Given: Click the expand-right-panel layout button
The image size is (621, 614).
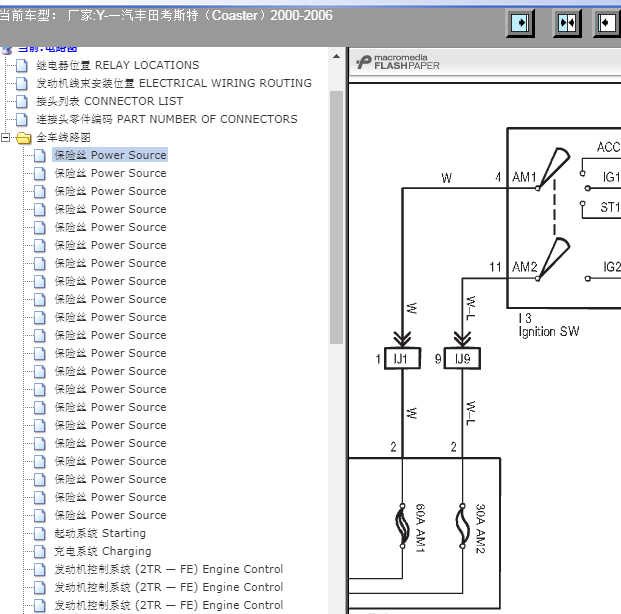Looking at the screenshot, I should pos(608,23).
